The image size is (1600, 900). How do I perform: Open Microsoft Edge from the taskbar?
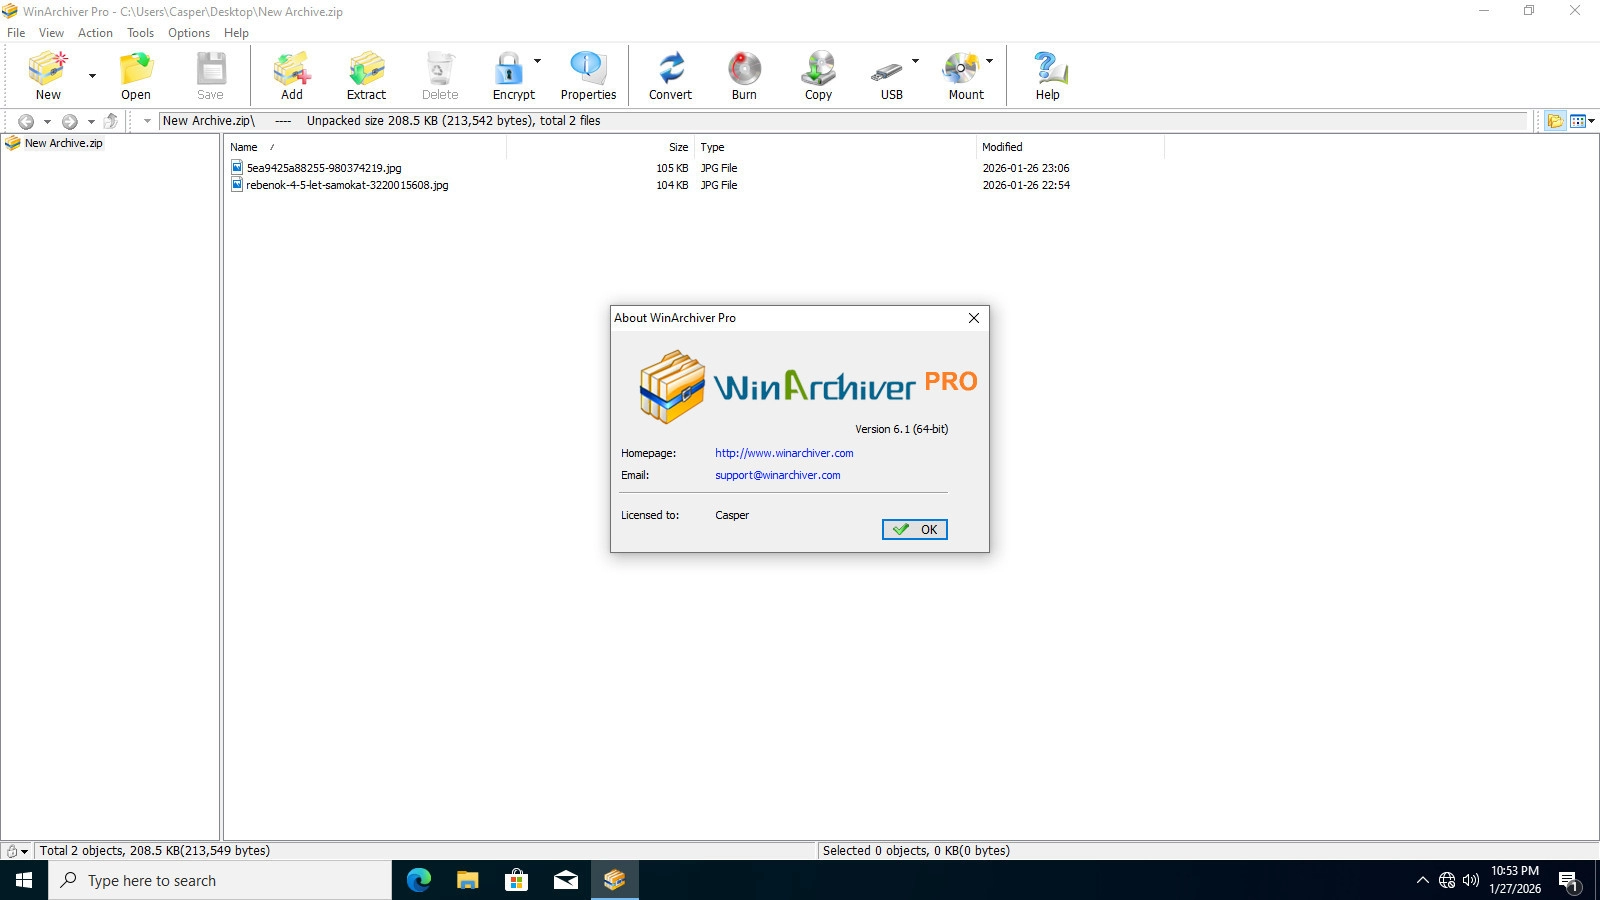tap(419, 880)
